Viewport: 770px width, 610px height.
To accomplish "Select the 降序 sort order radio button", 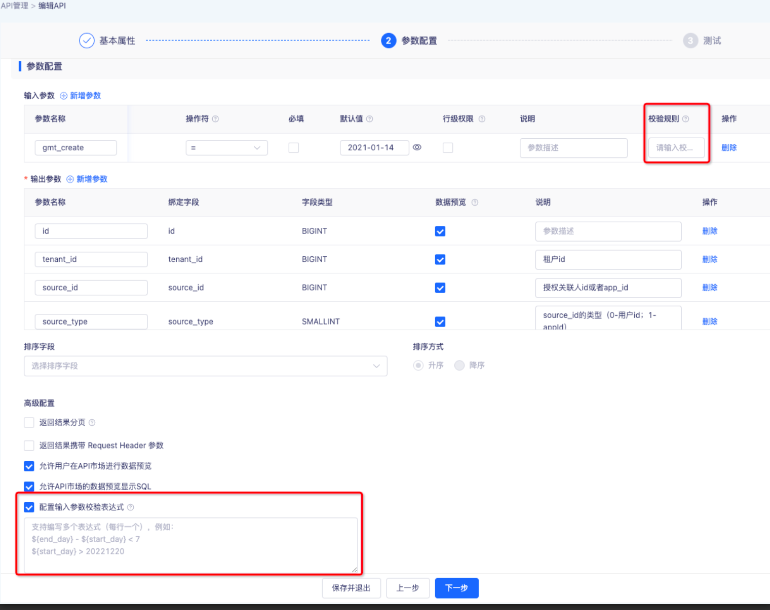I will point(460,366).
